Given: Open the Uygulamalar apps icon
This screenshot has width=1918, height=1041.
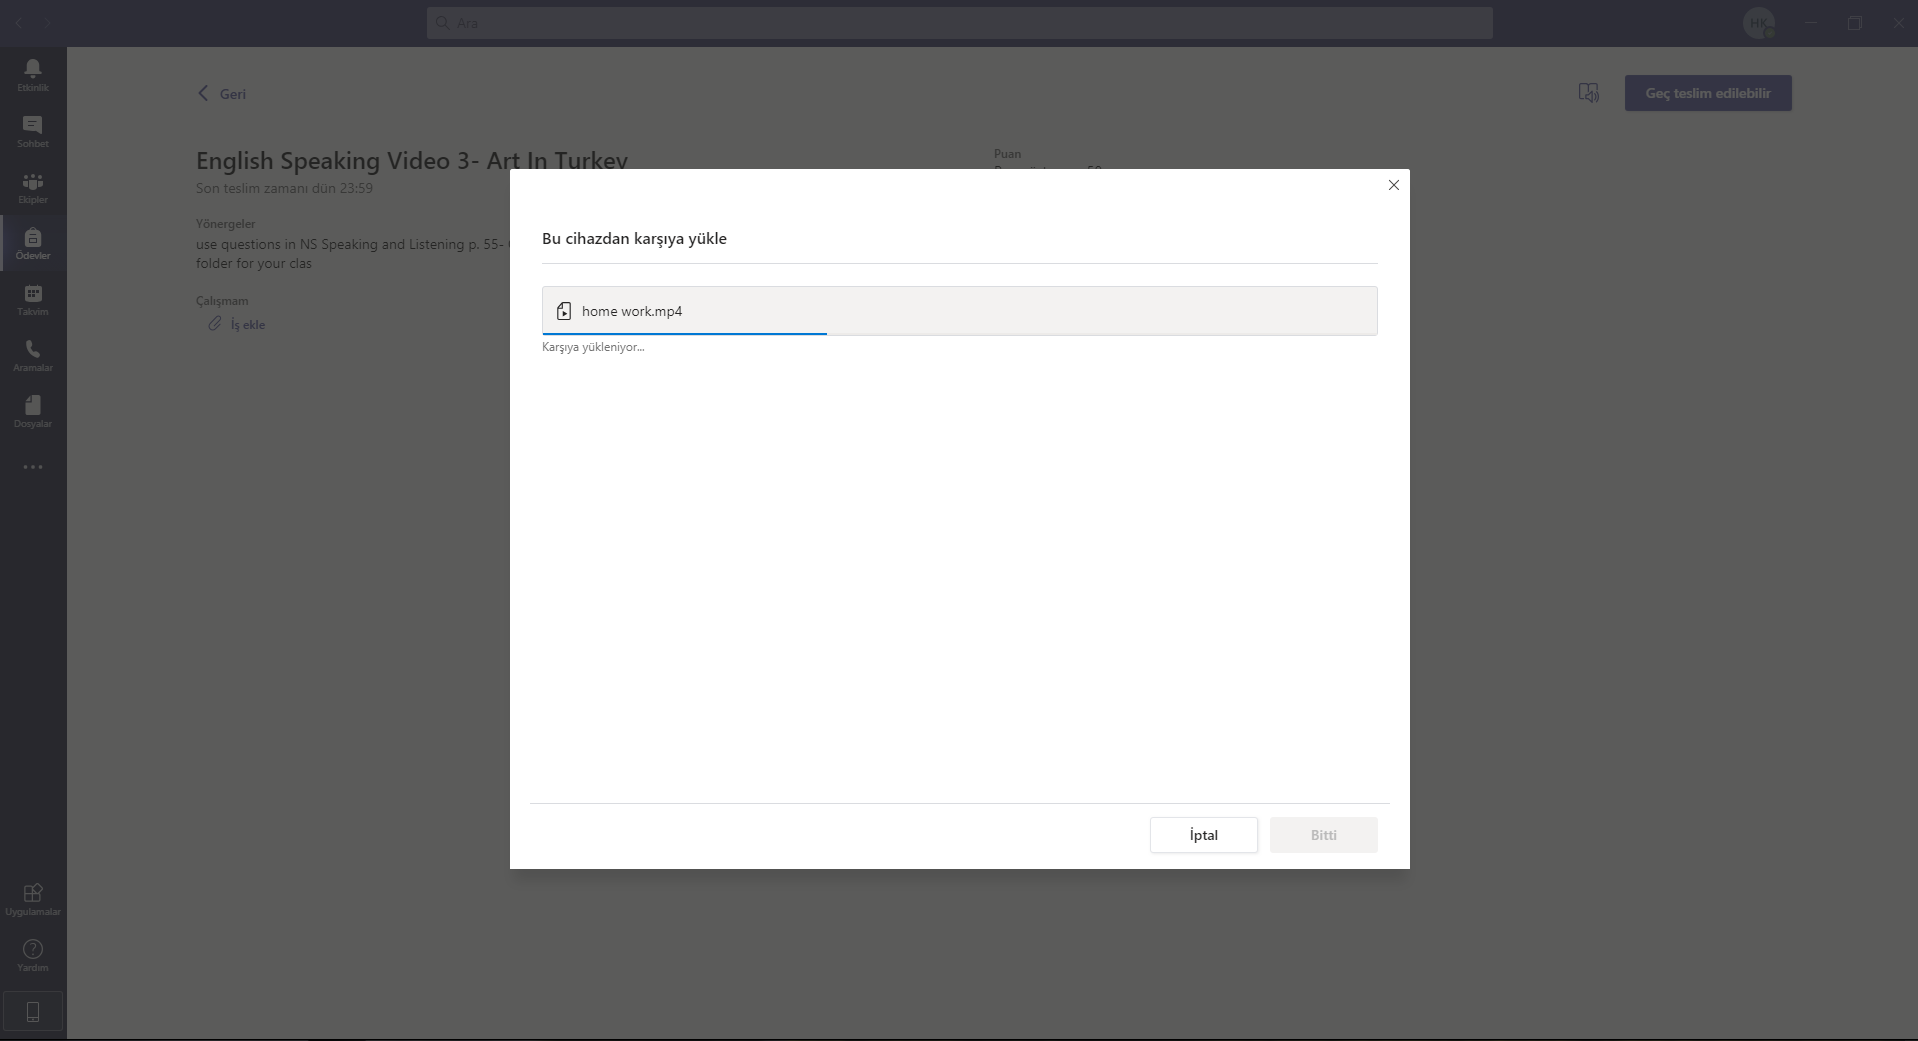Looking at the screenshot, I should tap(33, 893).
